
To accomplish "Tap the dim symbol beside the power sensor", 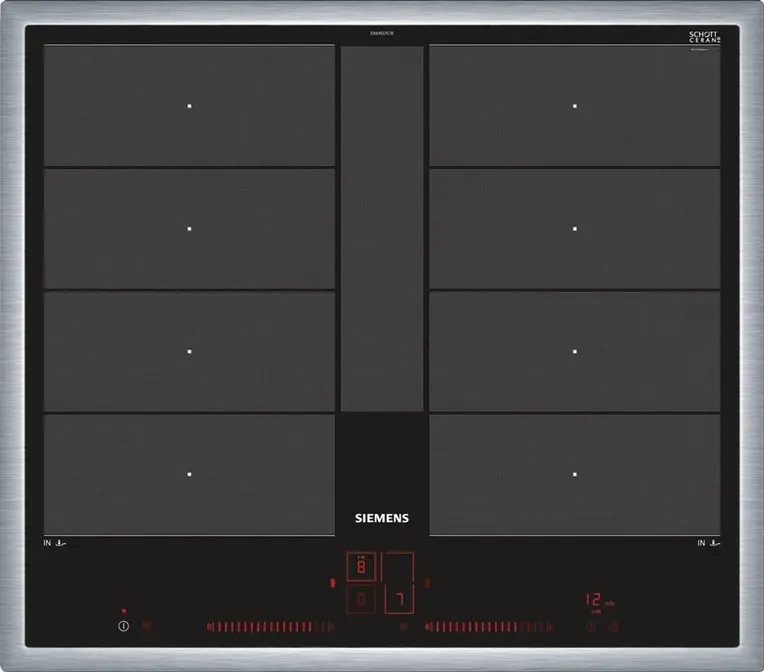I will [x=147, y=626].
